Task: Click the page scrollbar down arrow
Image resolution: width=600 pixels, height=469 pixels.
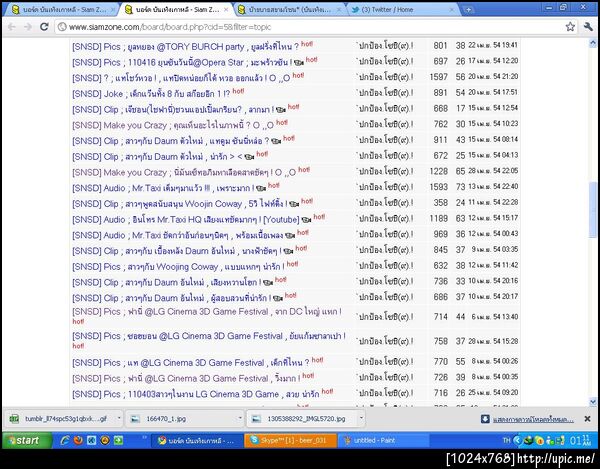Action: (593, 402)
